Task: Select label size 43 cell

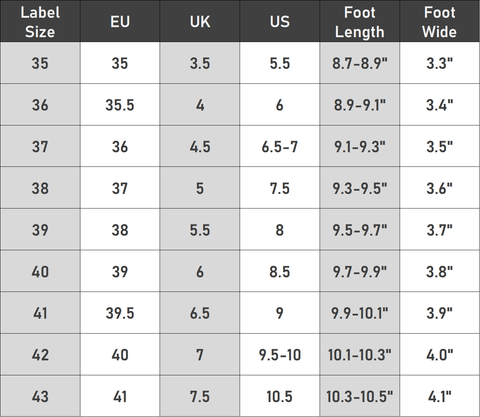Action: click(40, 396)
